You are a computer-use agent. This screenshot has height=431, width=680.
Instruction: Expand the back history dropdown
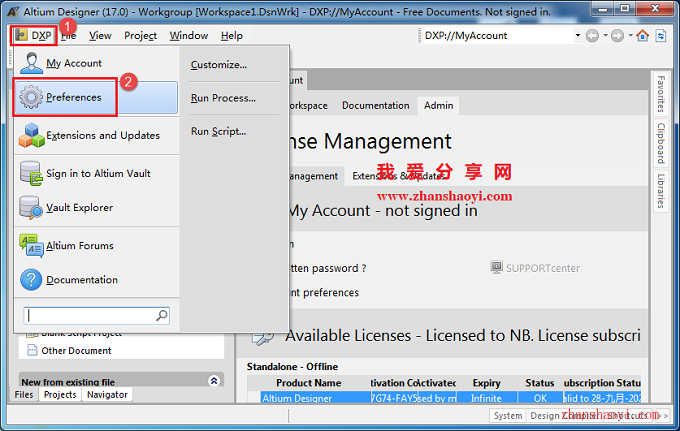[x=605, y=36]
